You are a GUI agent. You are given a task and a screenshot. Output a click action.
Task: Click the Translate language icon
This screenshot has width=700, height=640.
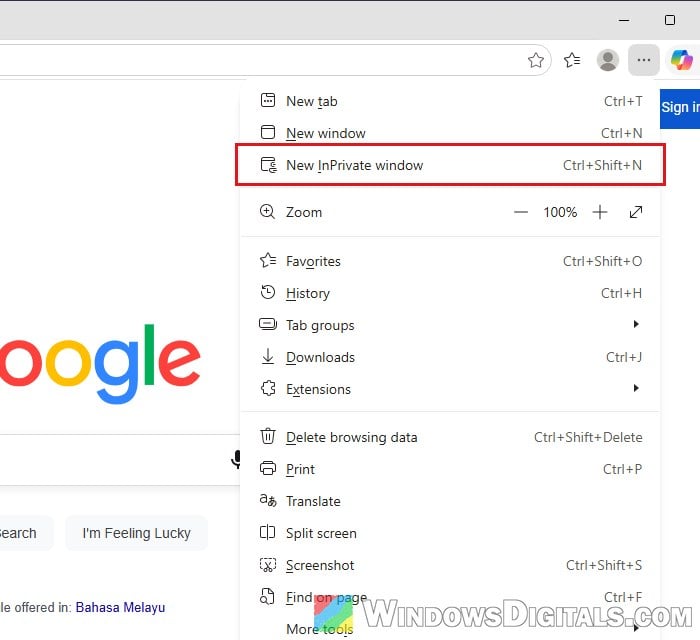[x=268, y=500]
